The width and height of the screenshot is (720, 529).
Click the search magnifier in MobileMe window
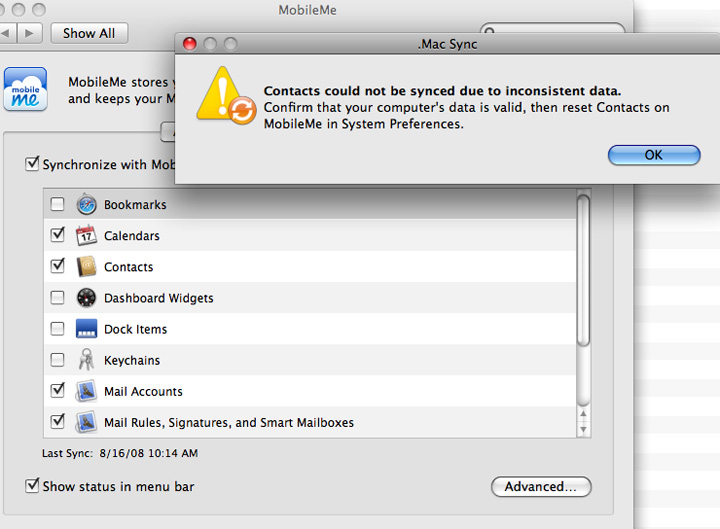(490, 30)
